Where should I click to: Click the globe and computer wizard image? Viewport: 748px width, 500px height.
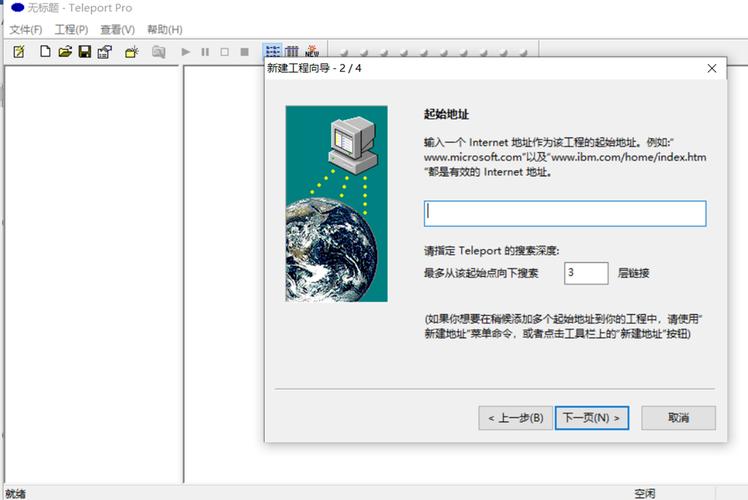pos(336,204)
